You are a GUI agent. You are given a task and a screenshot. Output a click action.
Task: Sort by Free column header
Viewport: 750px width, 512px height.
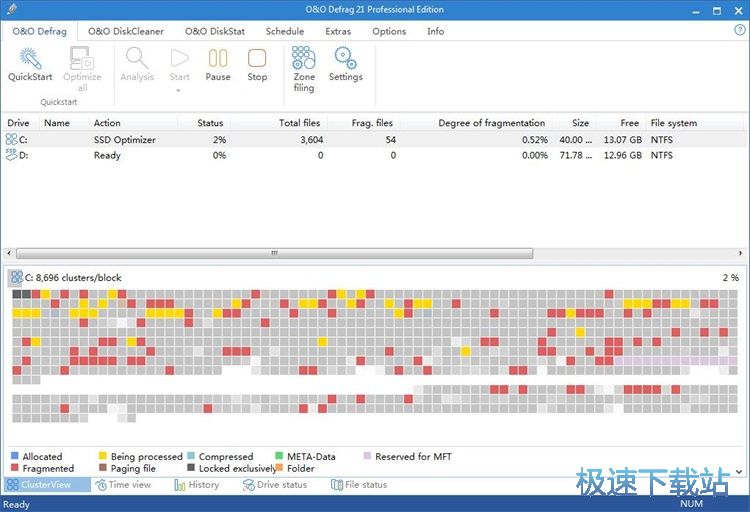coord(620,122)
